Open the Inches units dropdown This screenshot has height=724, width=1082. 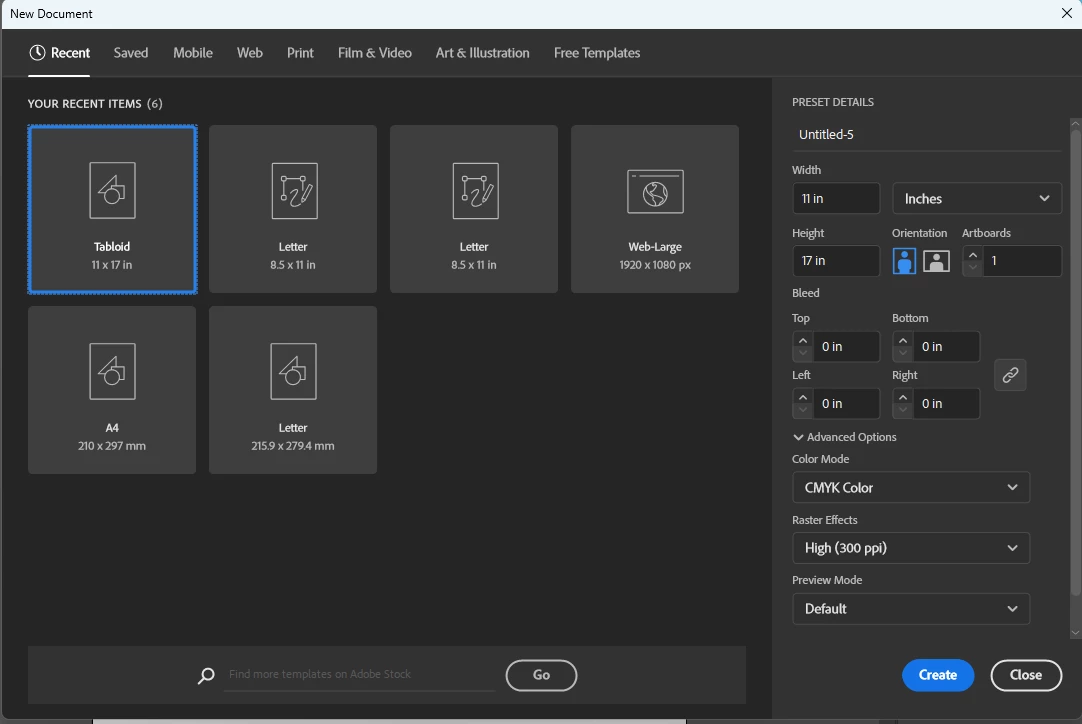click(x=976, y=199)
